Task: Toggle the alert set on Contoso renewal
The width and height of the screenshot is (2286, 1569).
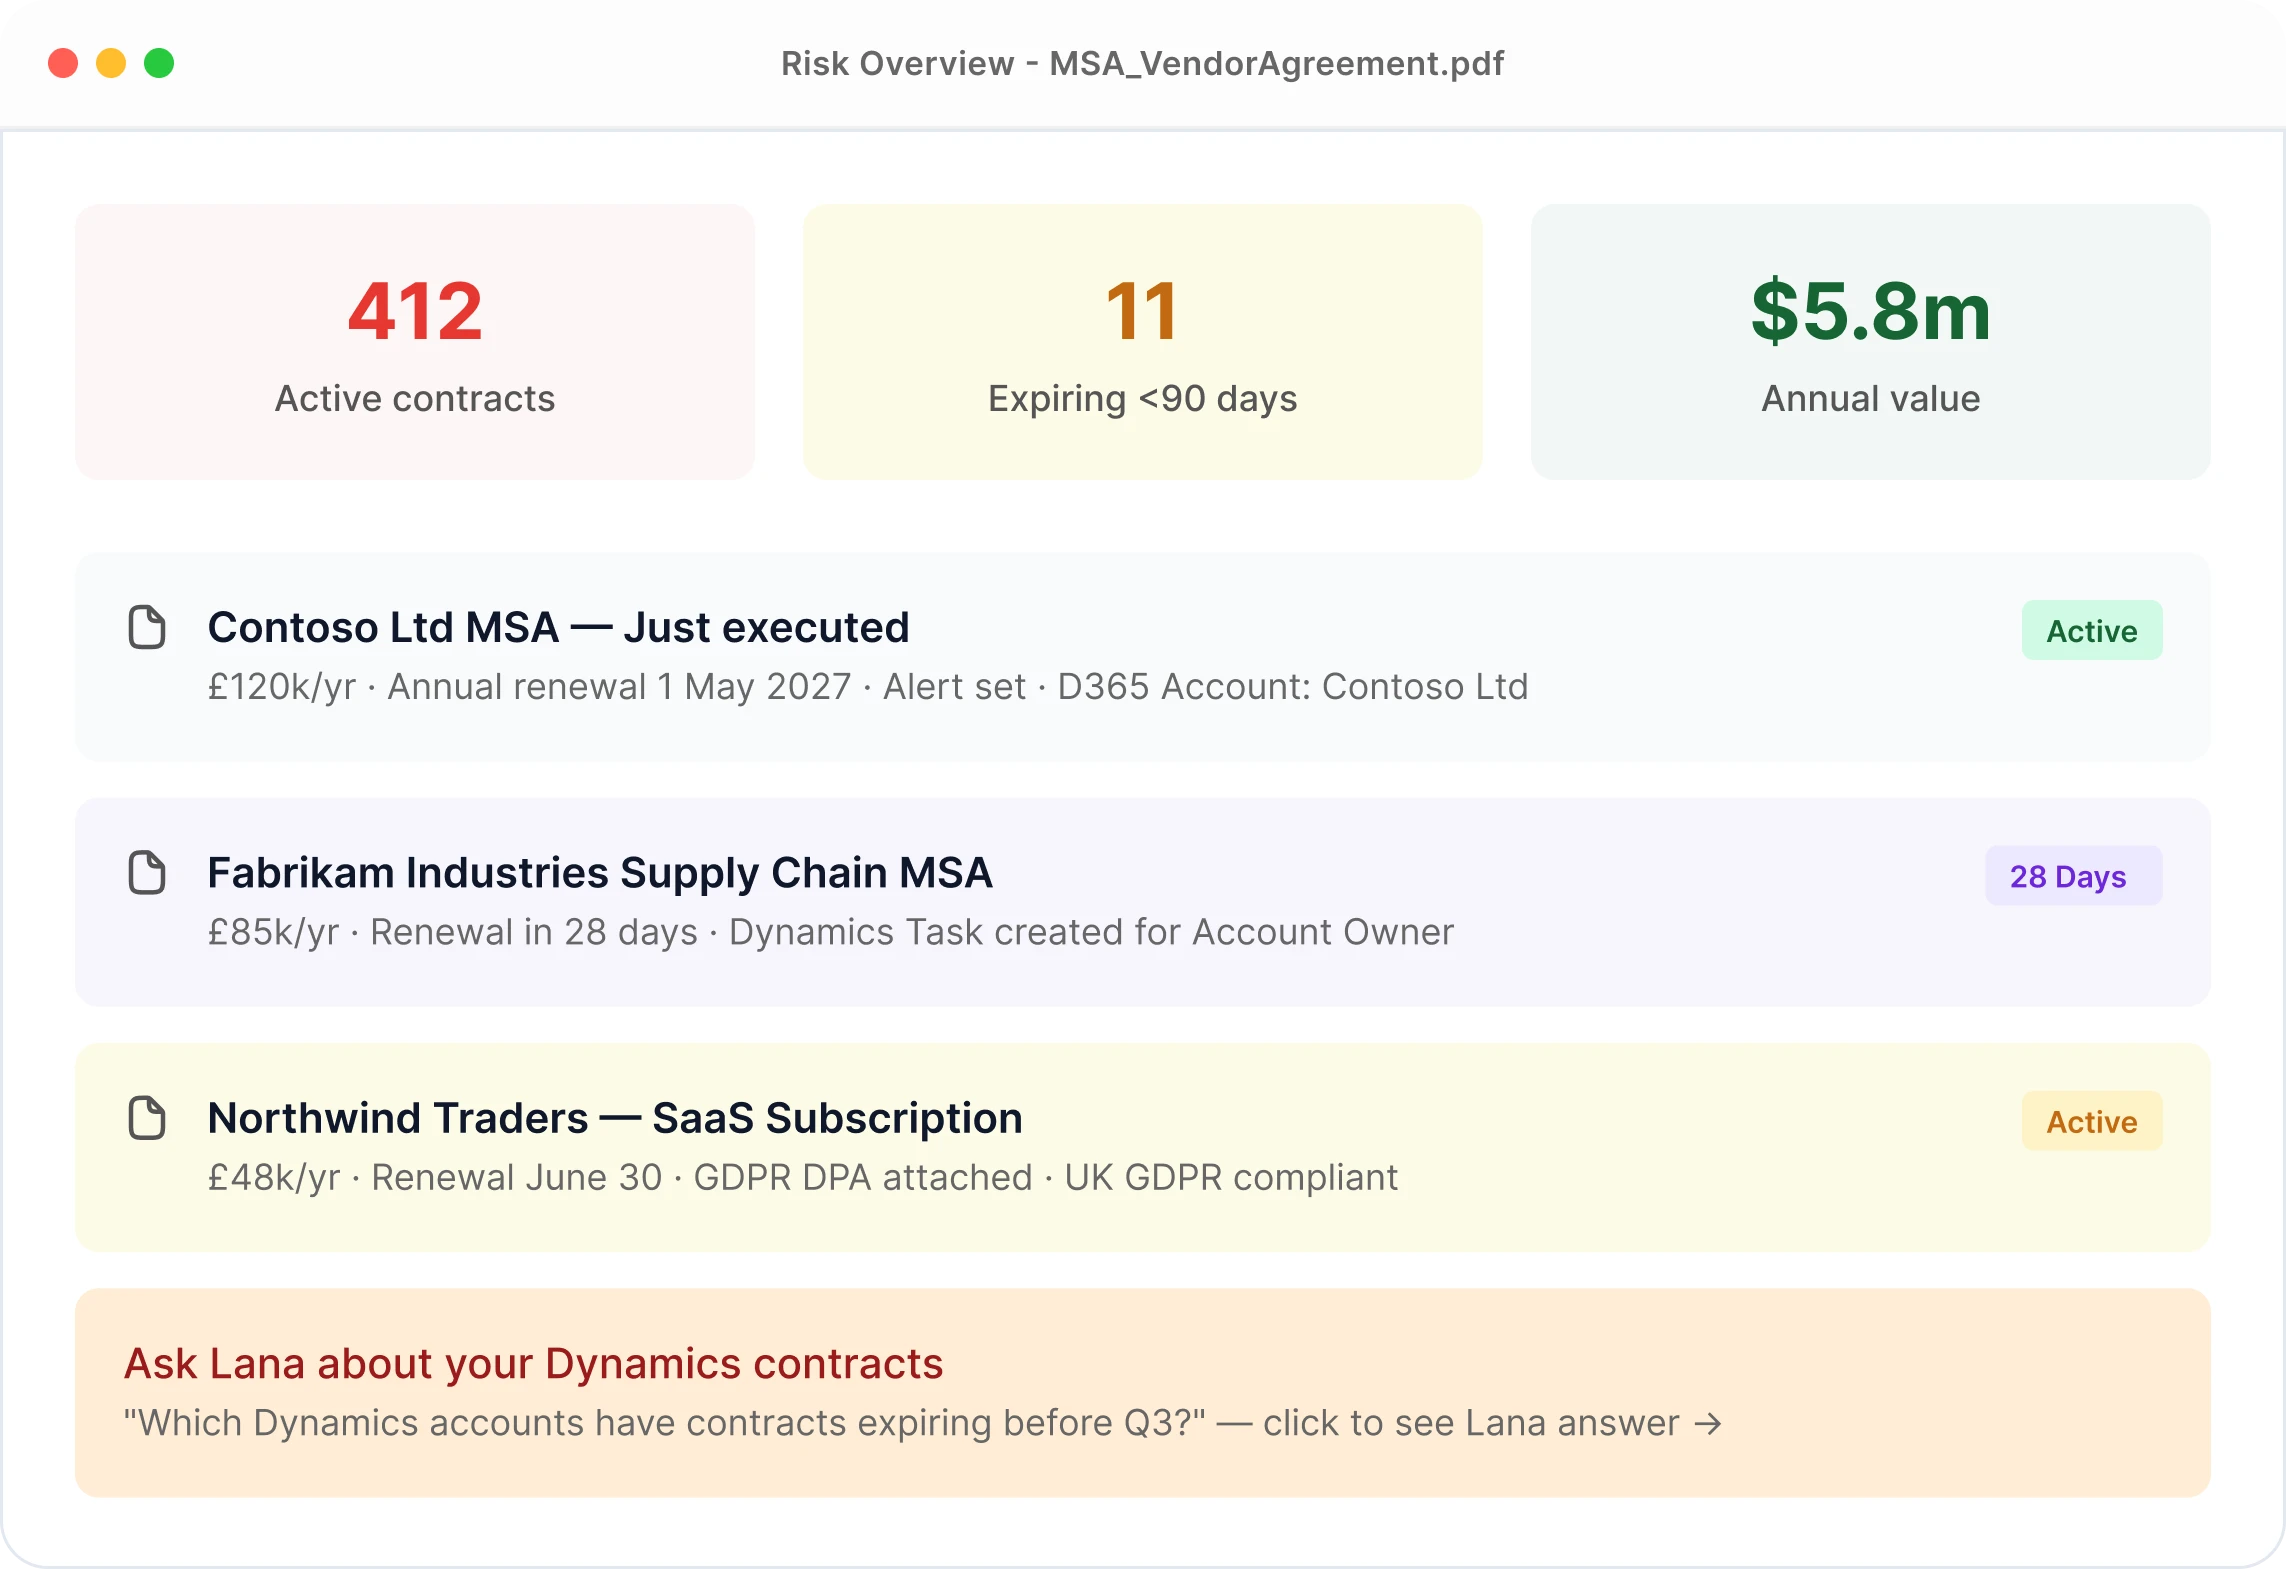Action: [x=951, y=687]
